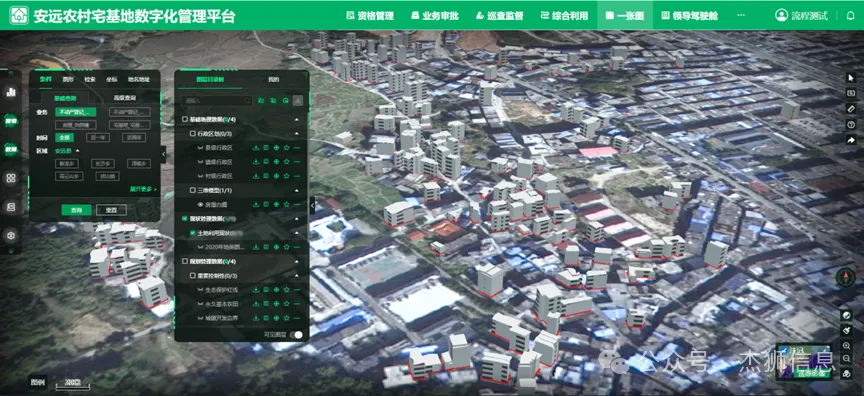This screenshot has width=864, height=396.
Task: Collapse the 三维模型 group arrow
Action: tap(296, 190)
